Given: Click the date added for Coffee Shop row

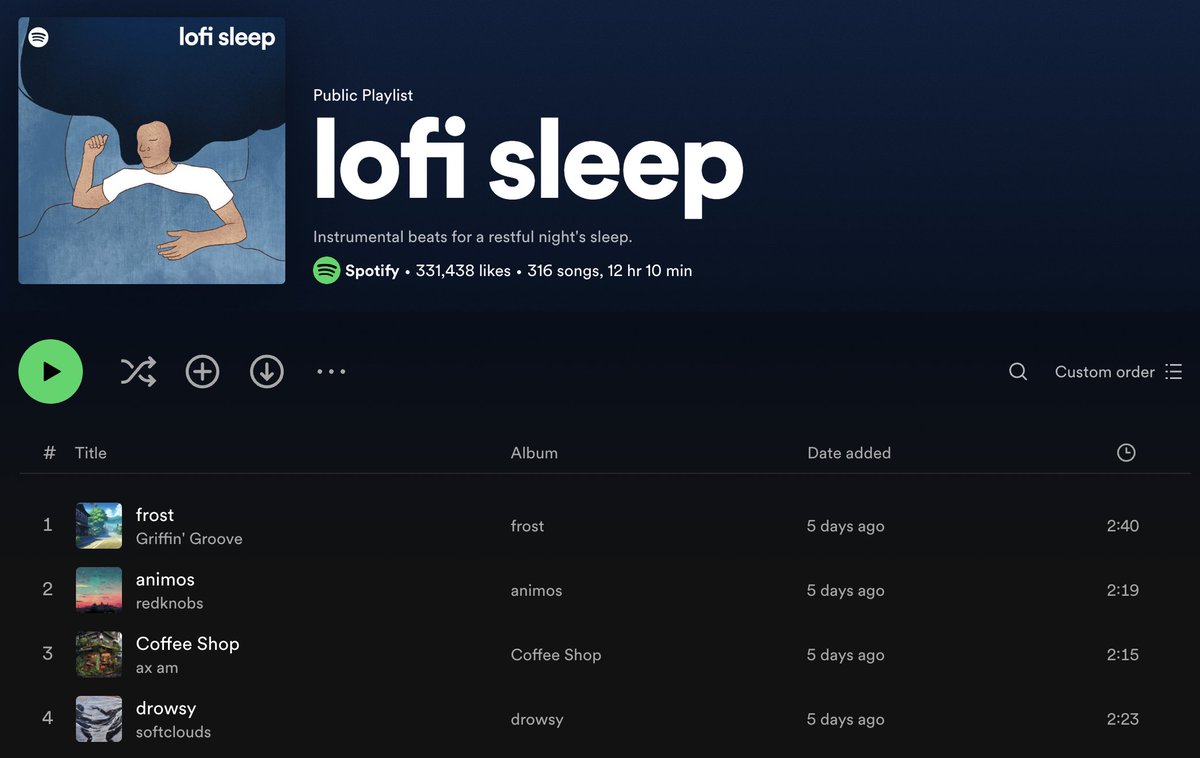Looking at the screenshot, I should coord(846,655).
